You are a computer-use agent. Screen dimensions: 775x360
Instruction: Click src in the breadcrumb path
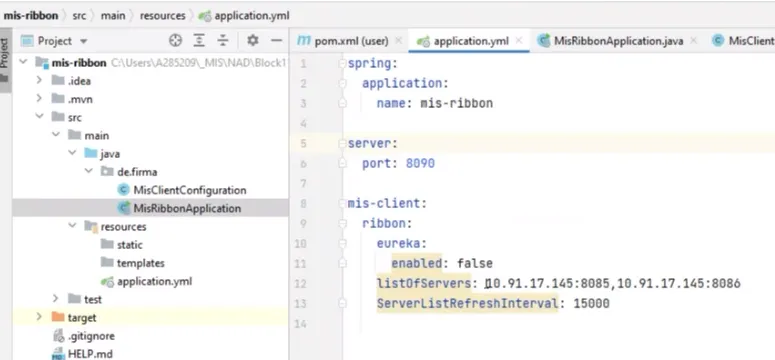coord(79,16)
